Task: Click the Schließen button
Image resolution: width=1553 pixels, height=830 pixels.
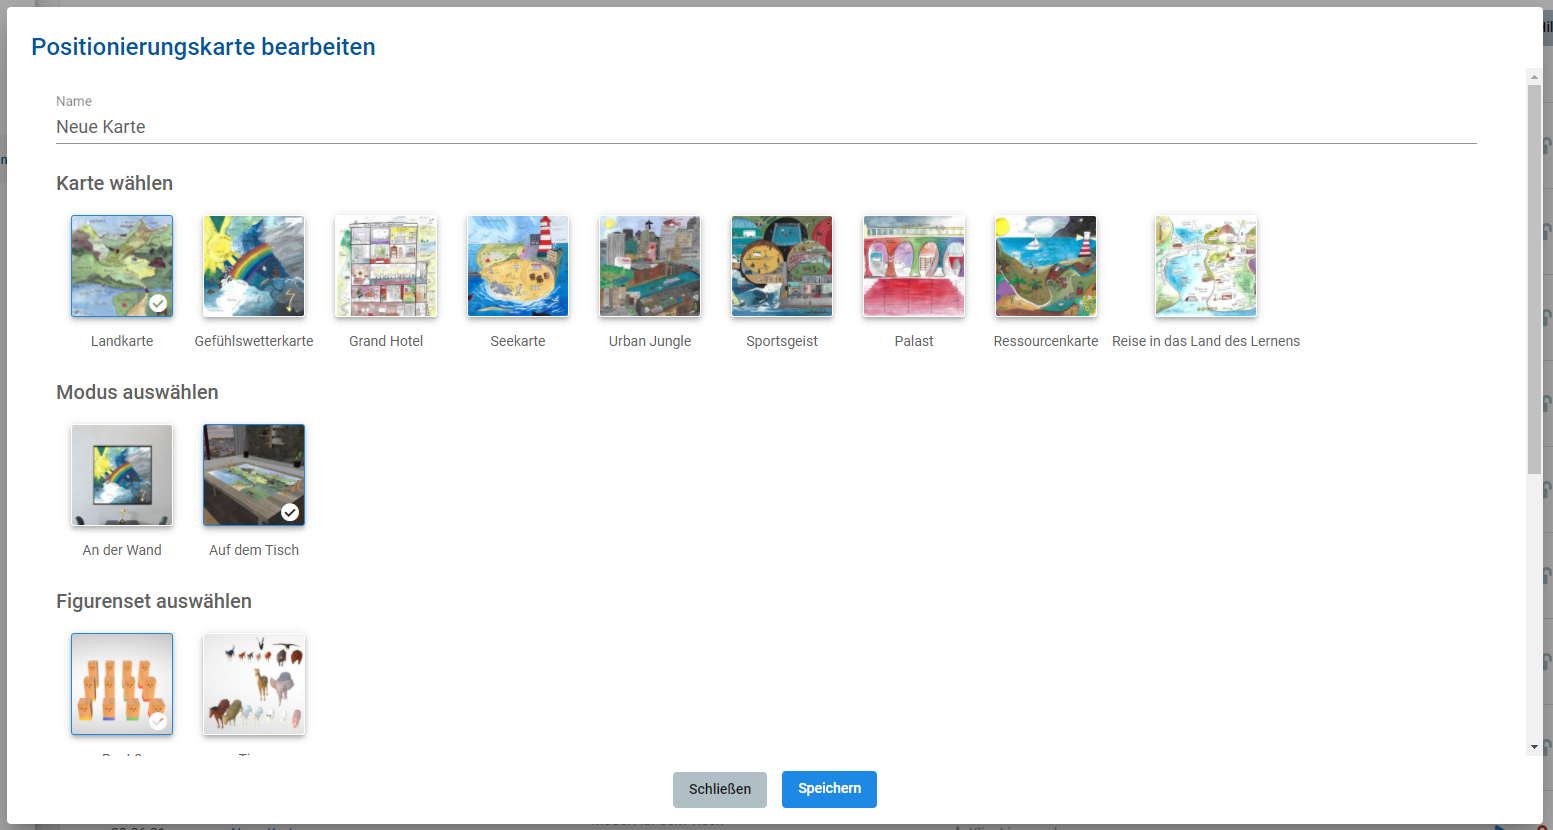Action: (x=720, y=789)
